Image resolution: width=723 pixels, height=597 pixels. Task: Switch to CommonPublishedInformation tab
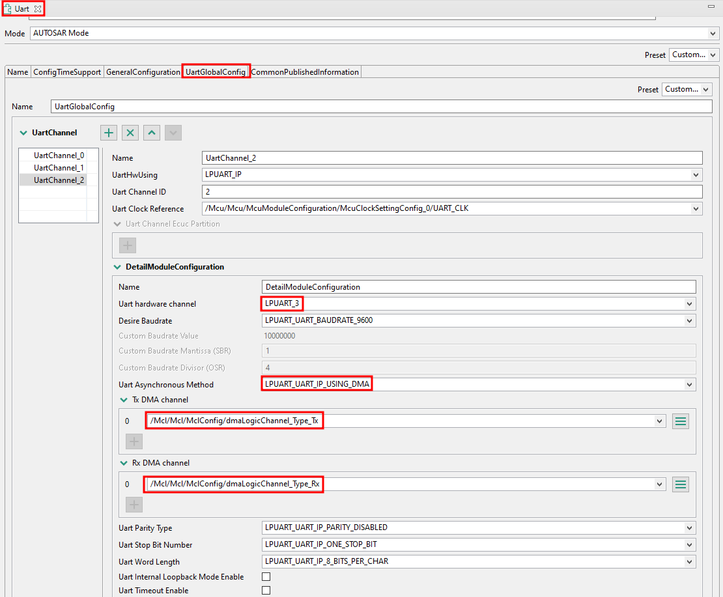point(305,72)
